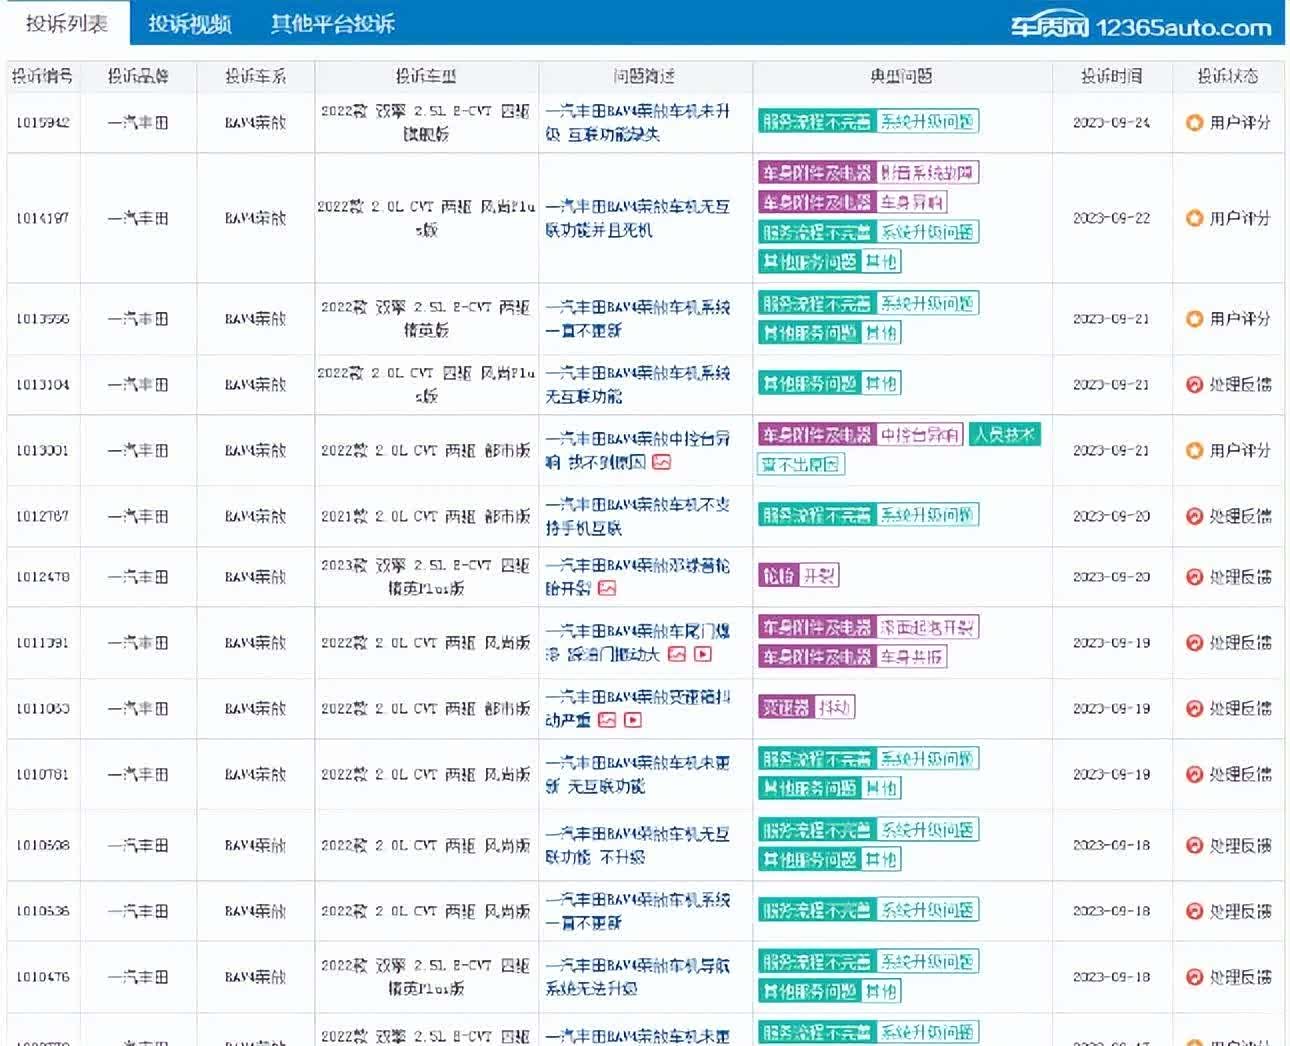Click the 投诉状态 column header
The image size is (1290, 1046).
[x=1228, y=76]
